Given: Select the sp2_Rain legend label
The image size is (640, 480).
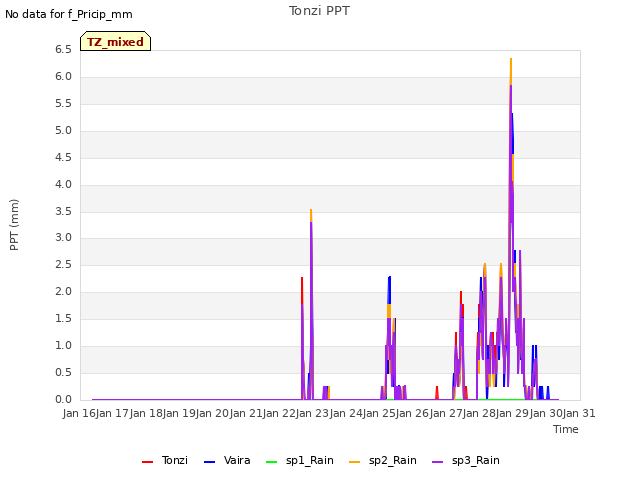Looking at the screenshot, I should (393, 460).
